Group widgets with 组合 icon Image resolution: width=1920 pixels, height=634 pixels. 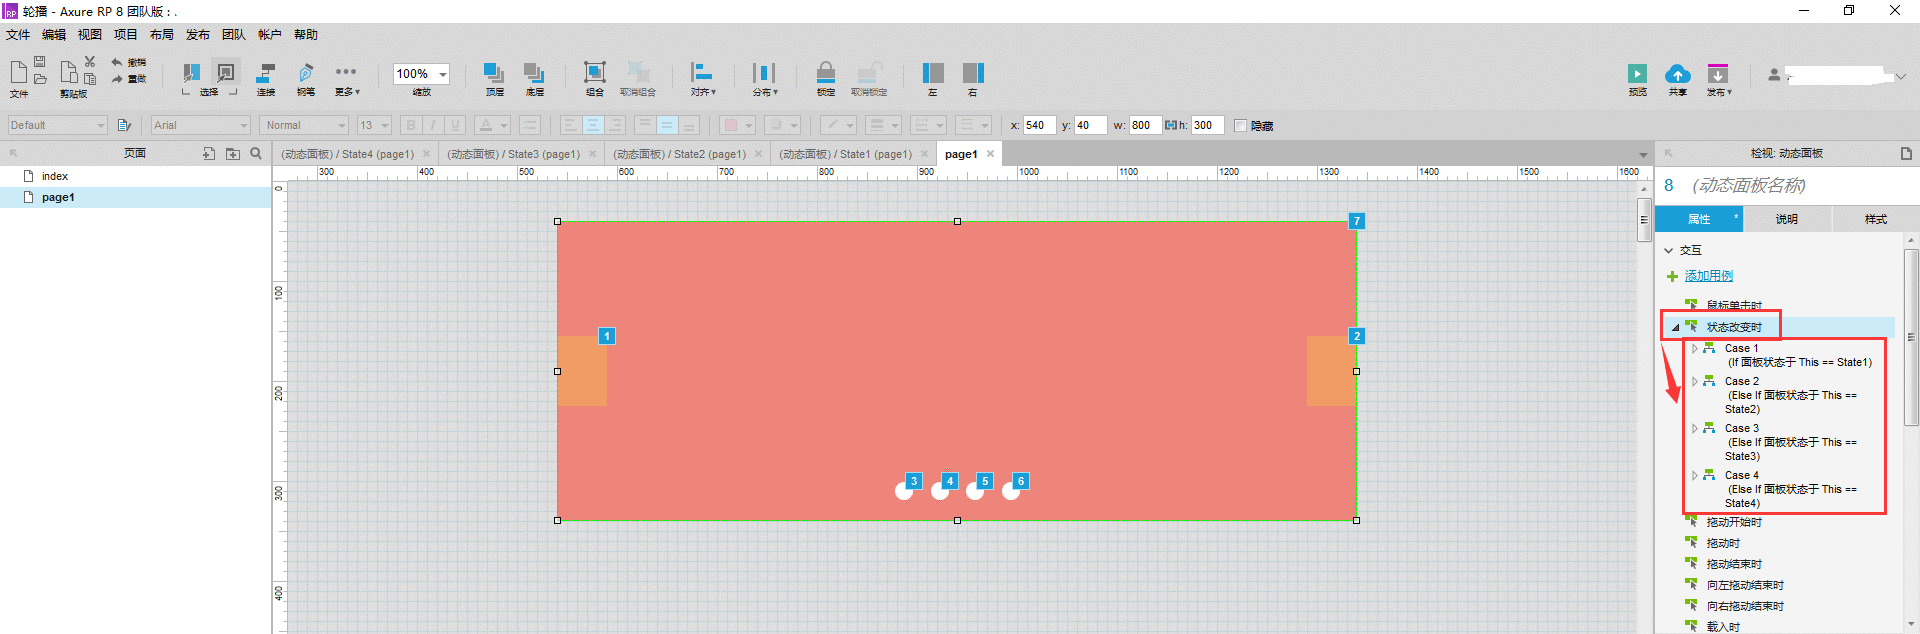[594, 78]
